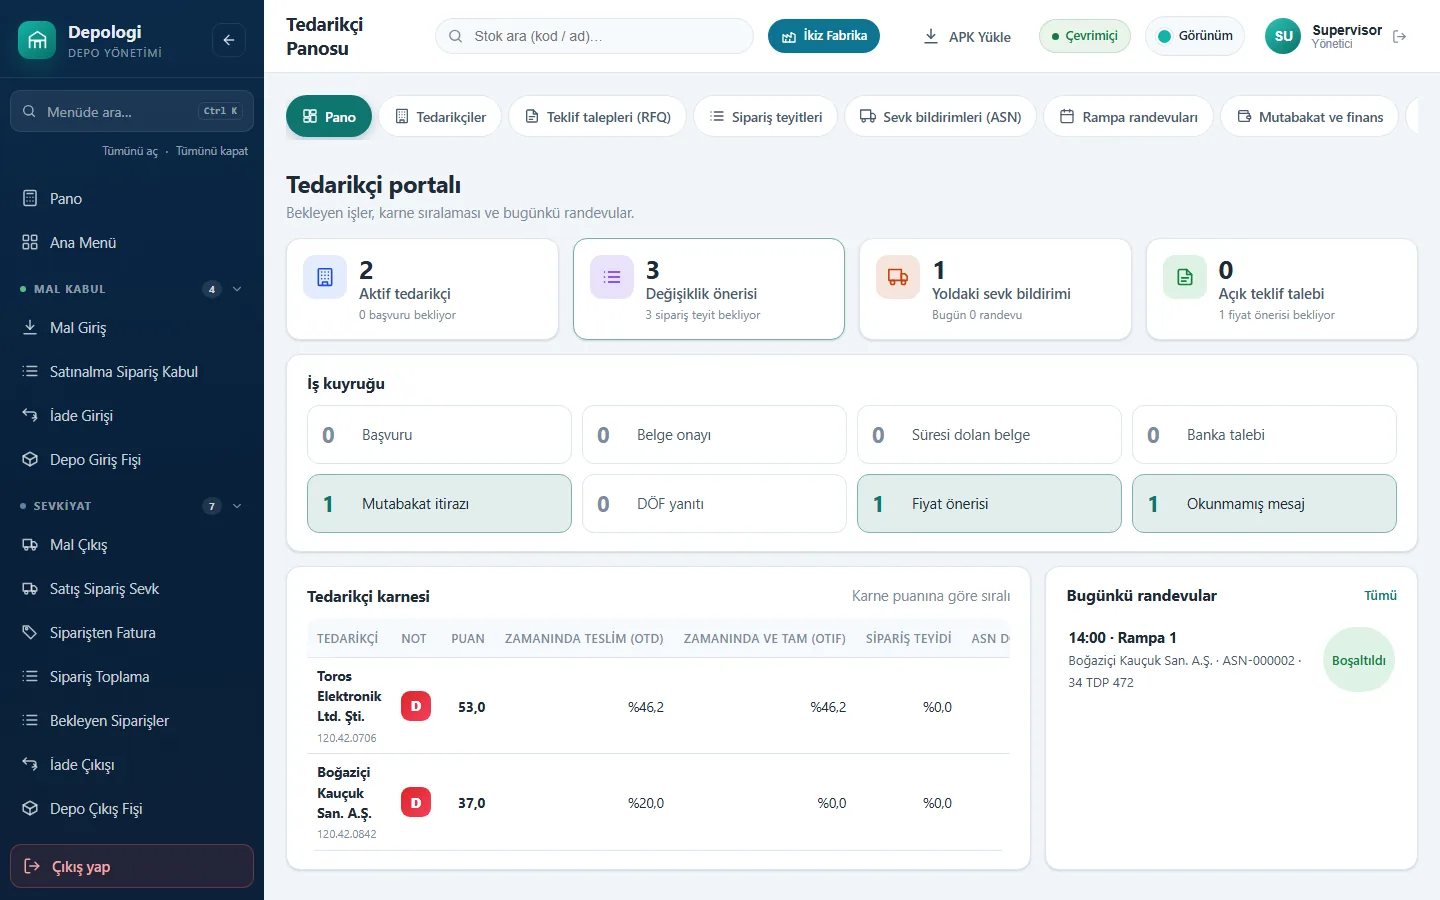Select the Sipariş teyitleri tab
Screen dimensions: 1440x900
(x=765, y=116)
